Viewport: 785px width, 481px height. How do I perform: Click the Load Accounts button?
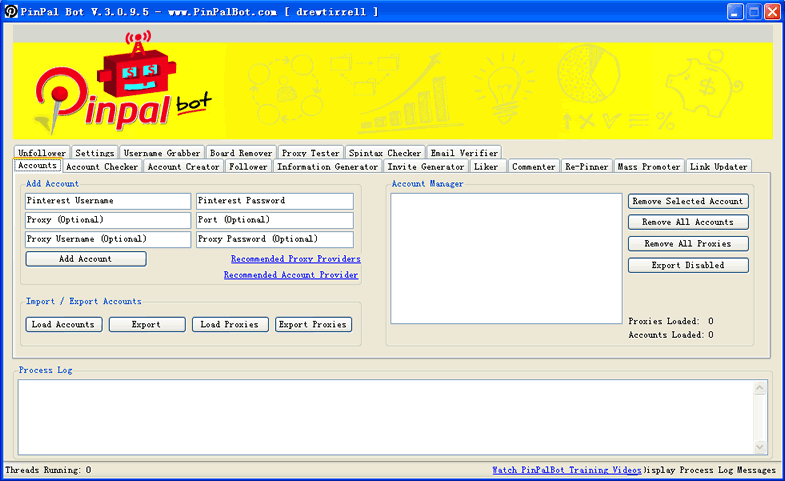tap(64, 324)
